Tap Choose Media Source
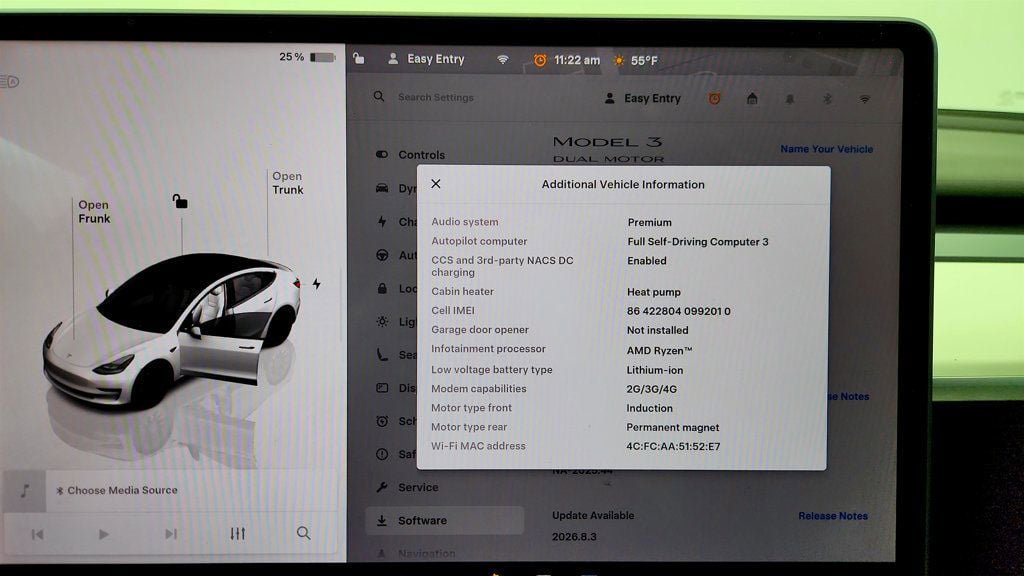The height and width of the screenshot is (576, 1024). click(x=117, y=490)
